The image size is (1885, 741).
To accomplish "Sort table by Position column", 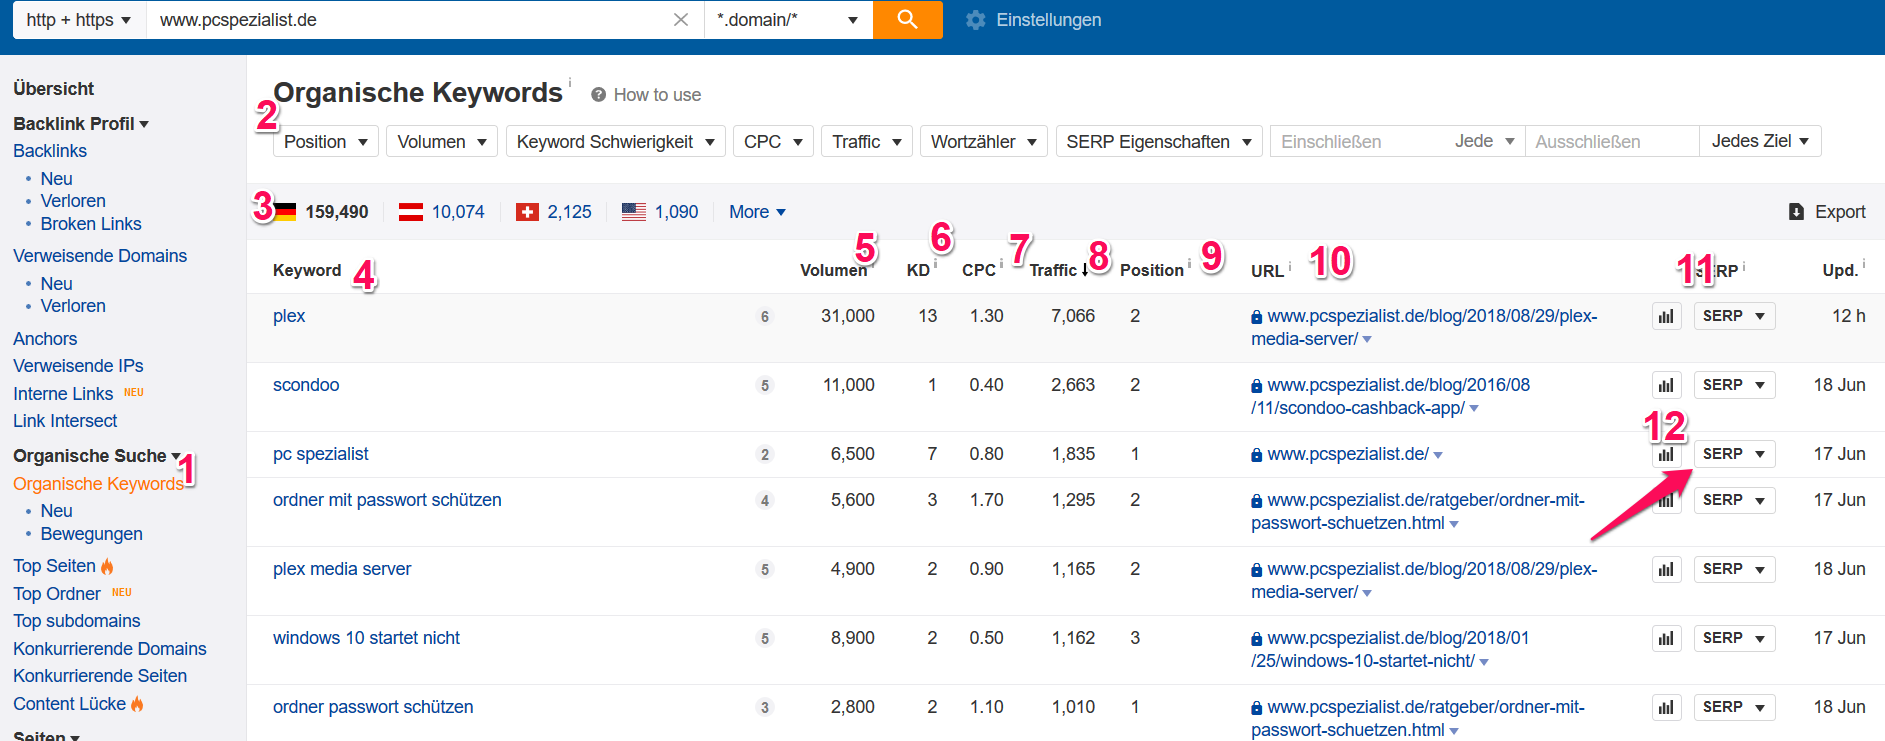I will pyautogui.click(x=1152, y=270).
